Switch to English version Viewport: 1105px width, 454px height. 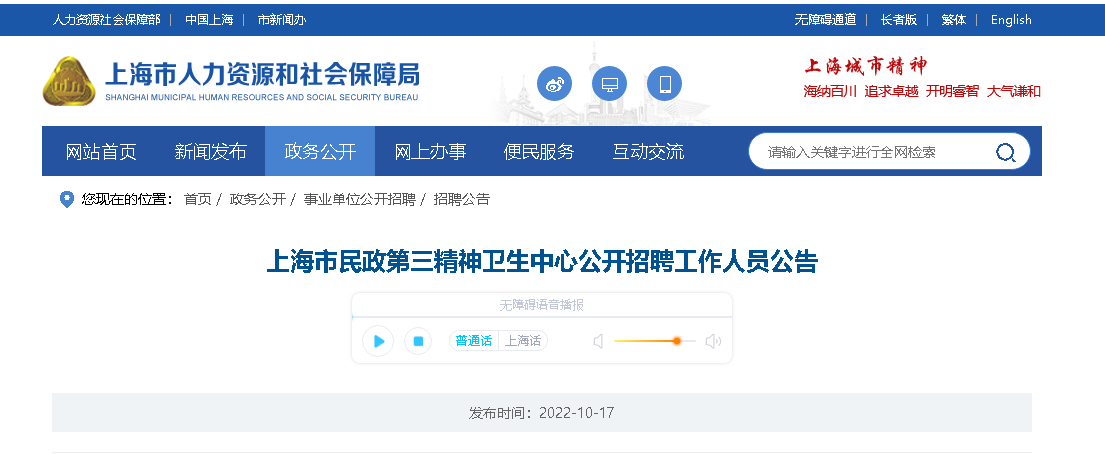pos(1011,20)
